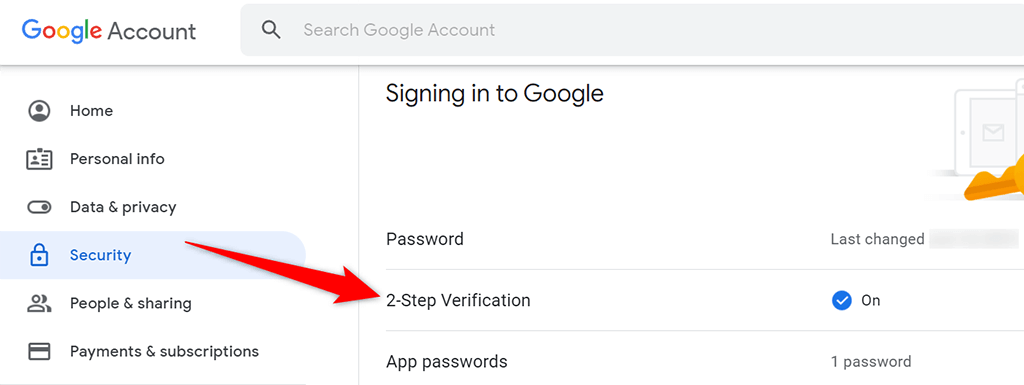
Task: Open the Password row
Action: pyautogui.click(x=705, y=239)
